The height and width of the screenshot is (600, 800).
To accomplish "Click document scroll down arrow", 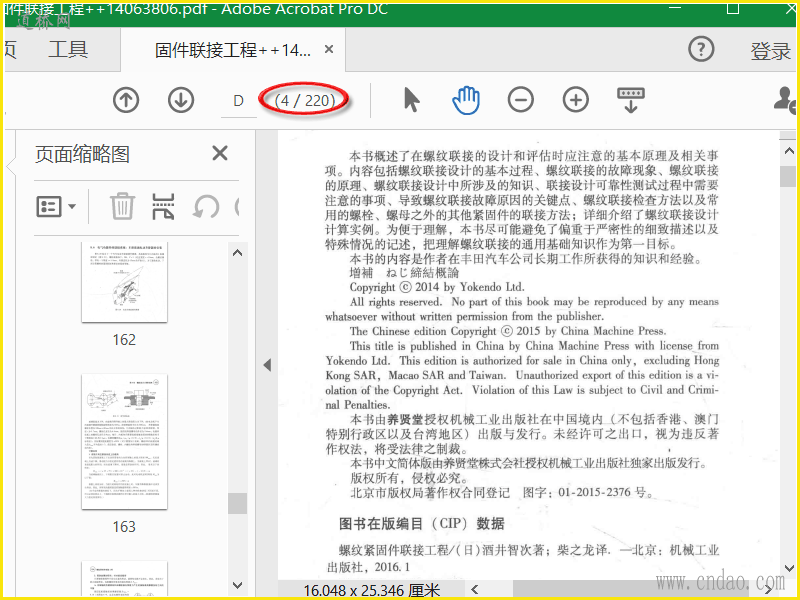I will (x=789, y=567).
